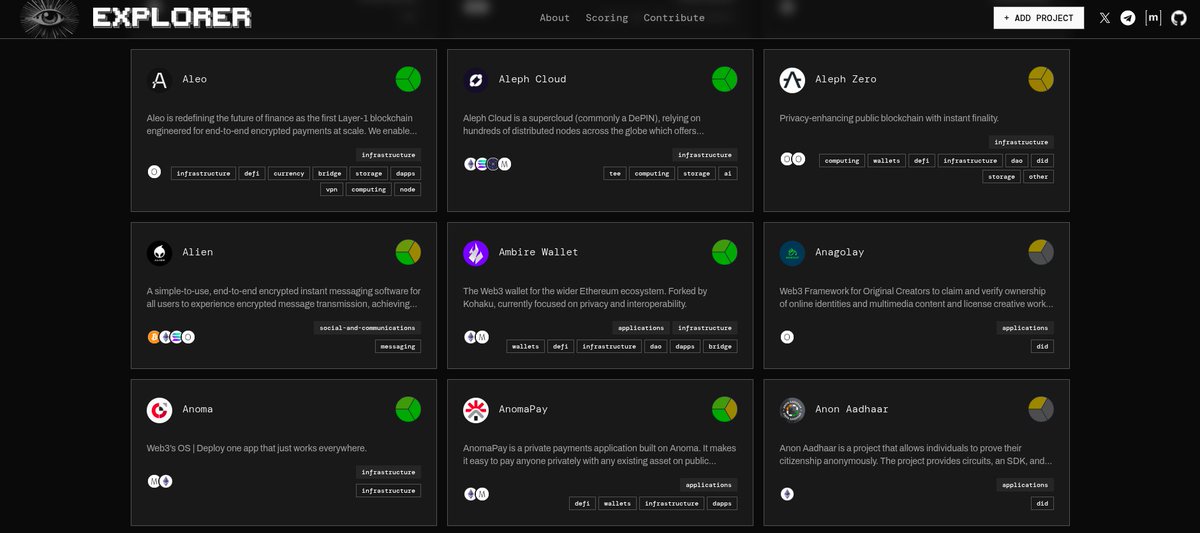Open the X (Twitter) profile icon
This screenshot has height=533, width=1200.
tap(1105, 18)
